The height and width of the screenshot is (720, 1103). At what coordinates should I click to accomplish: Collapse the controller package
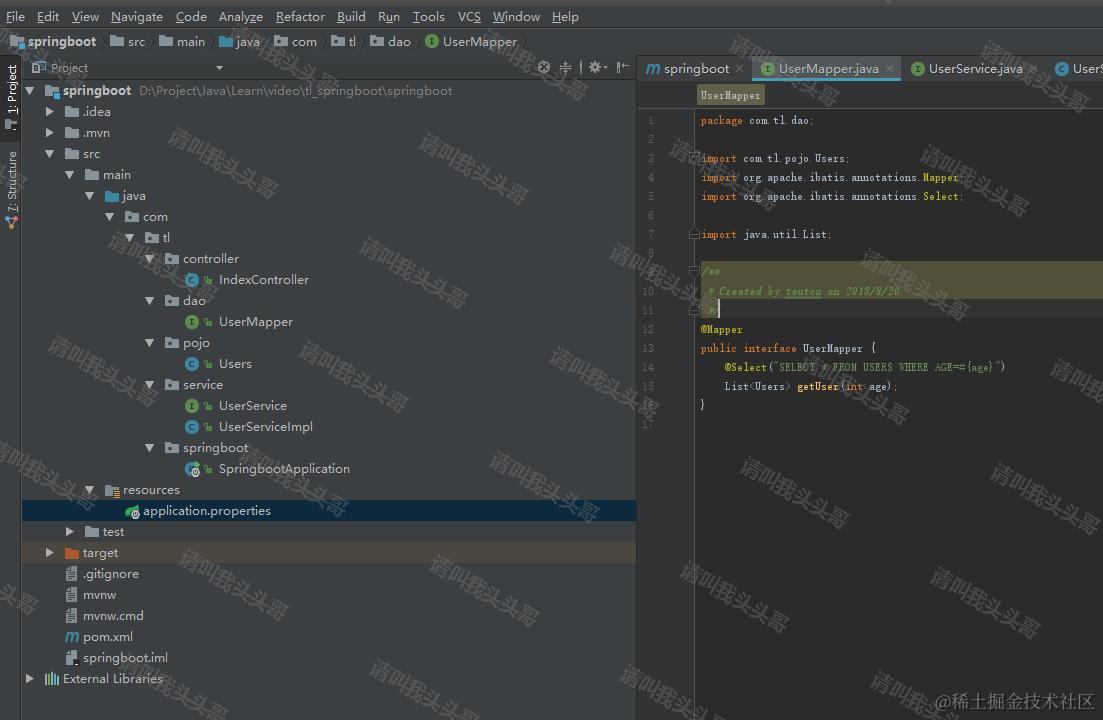(148, 258)
